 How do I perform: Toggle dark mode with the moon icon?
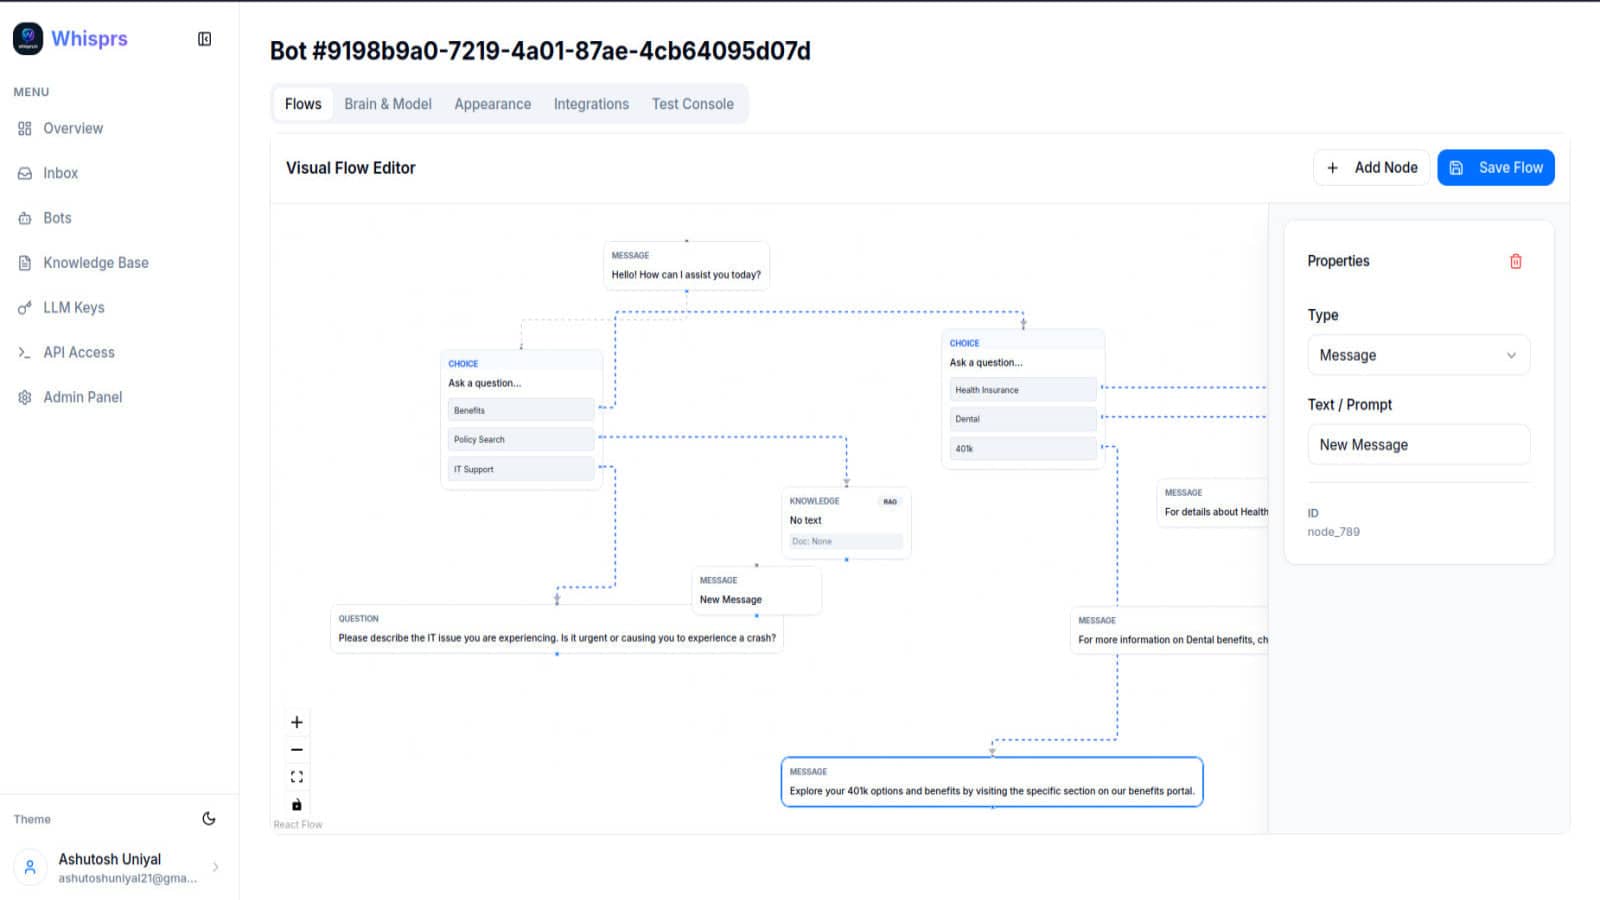(208, 818)
